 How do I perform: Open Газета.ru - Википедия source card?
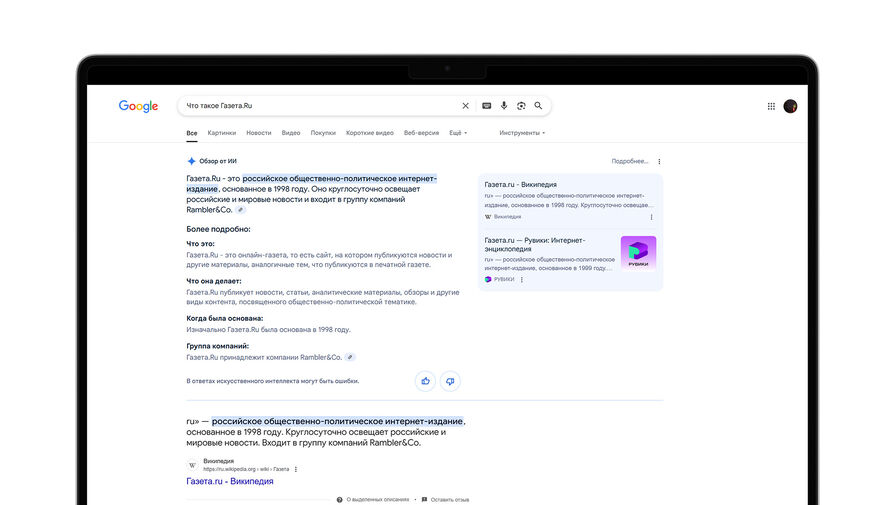tap(570, 201)
